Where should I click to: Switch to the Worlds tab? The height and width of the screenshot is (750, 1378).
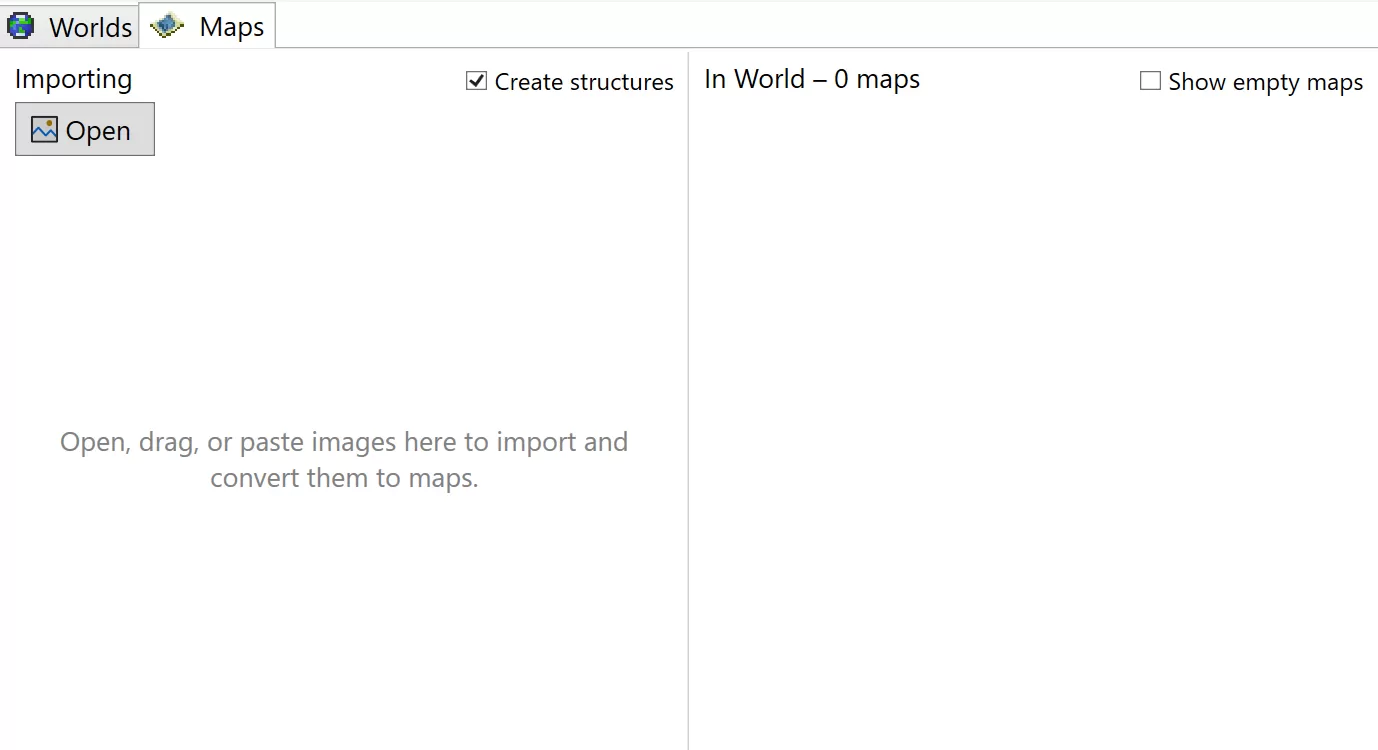click(90, 27)
